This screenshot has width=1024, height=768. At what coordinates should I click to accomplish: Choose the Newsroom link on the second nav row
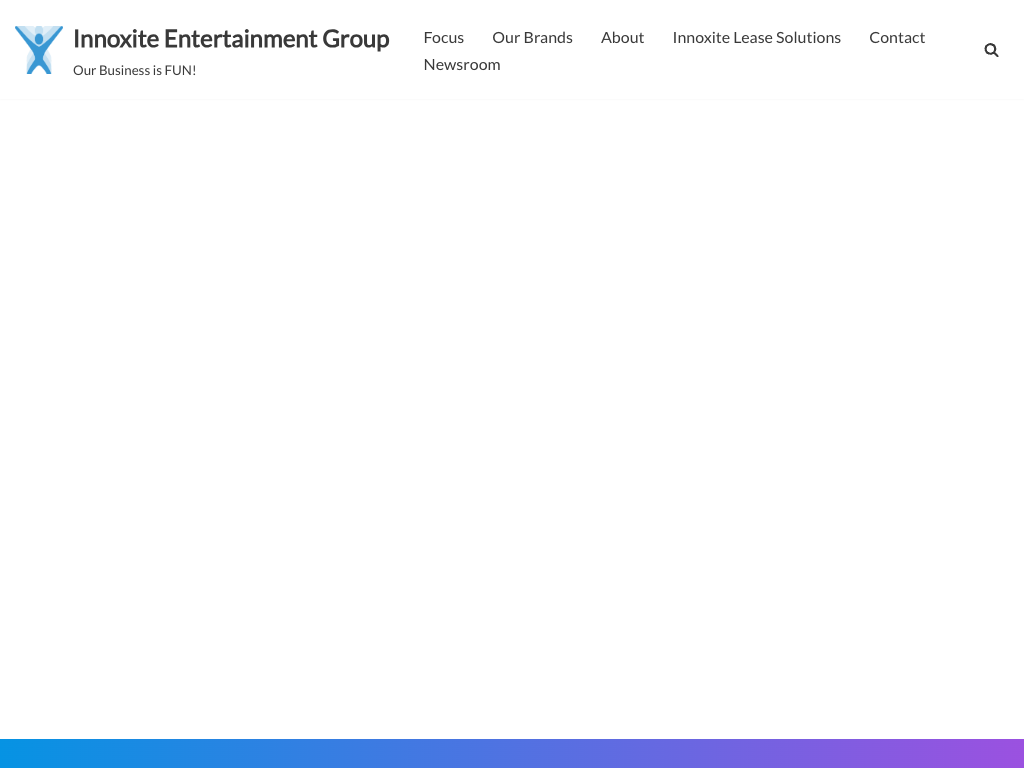tap(461, 64)
